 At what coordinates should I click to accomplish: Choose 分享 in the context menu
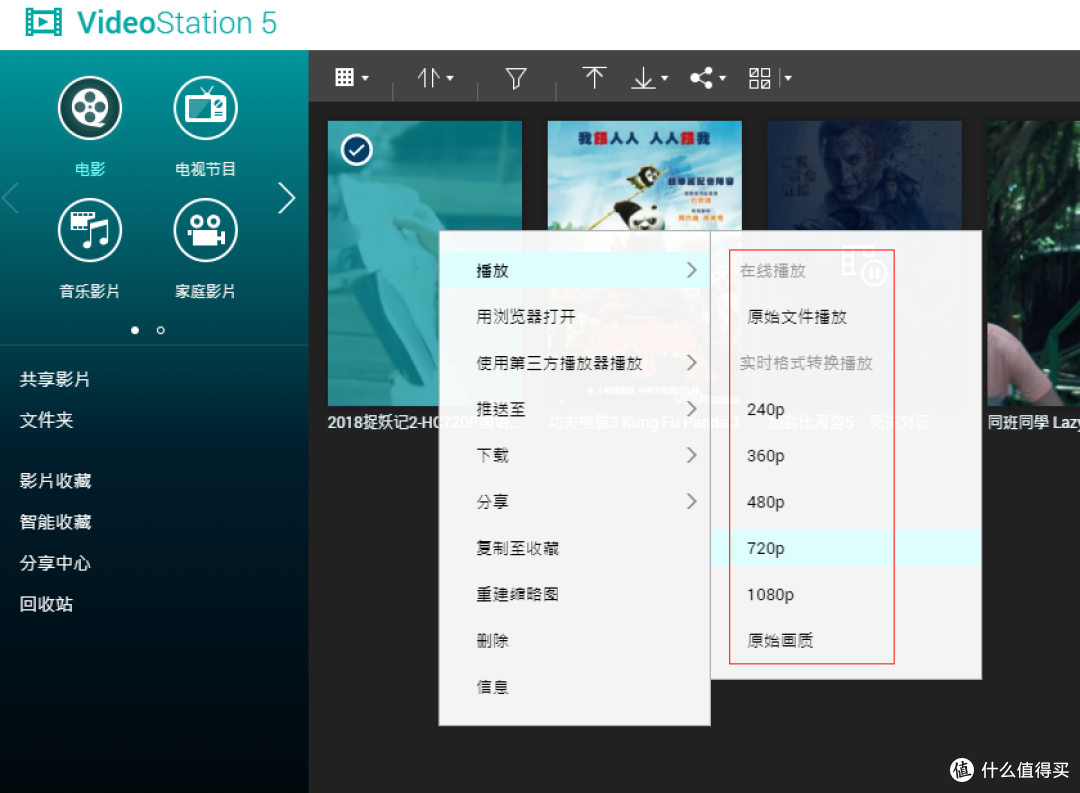[x=574, y=501]
